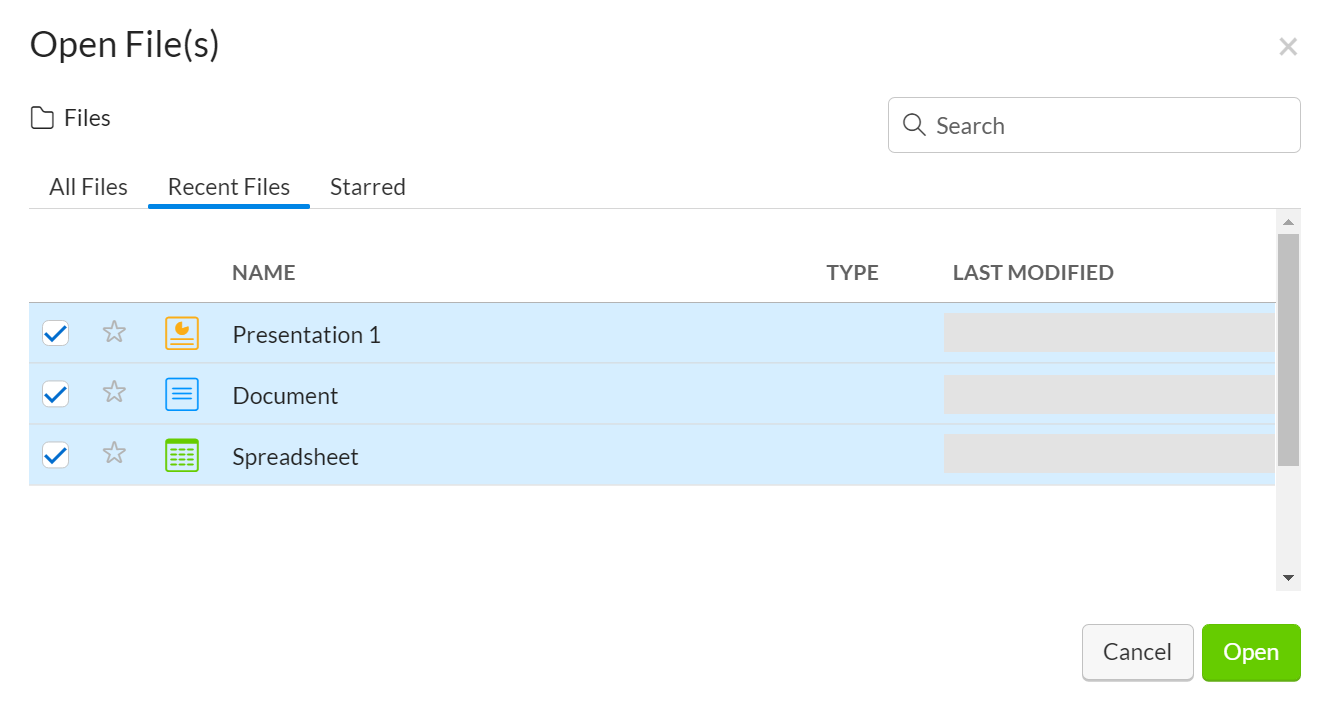Click the green Open button
This screenshot has height=704, width=1327.
click(x=1250, y=652)
